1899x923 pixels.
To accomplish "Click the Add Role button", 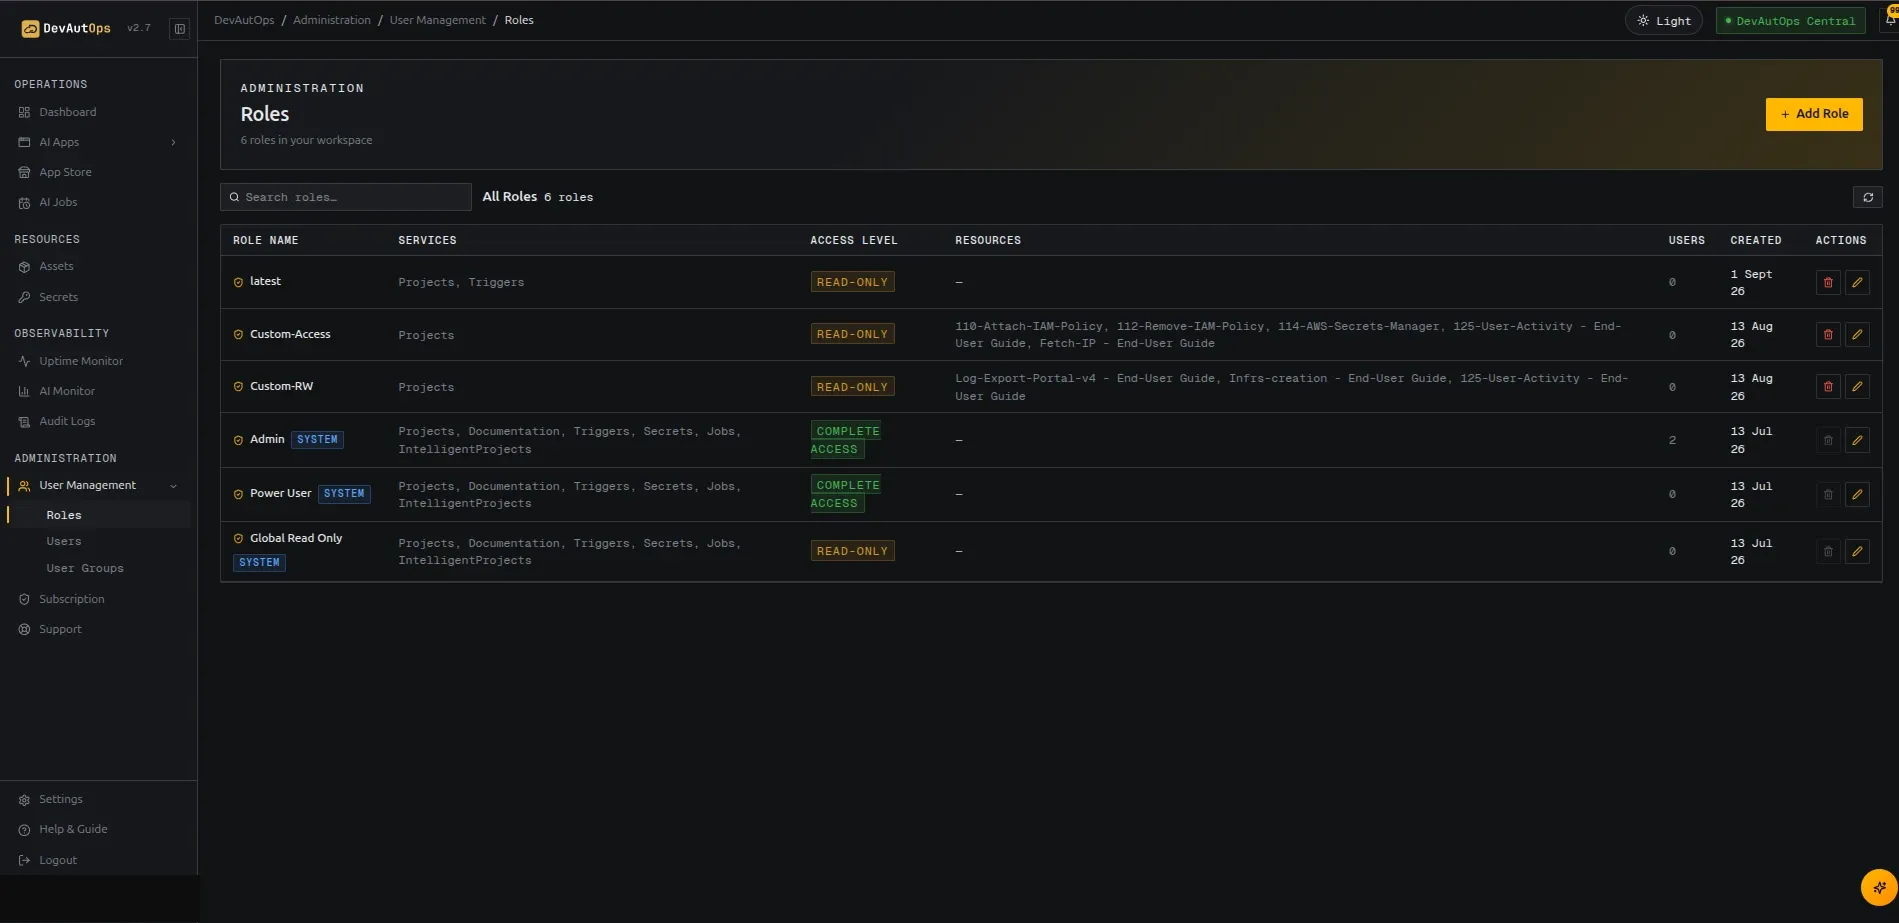I will pos(1814,114).
